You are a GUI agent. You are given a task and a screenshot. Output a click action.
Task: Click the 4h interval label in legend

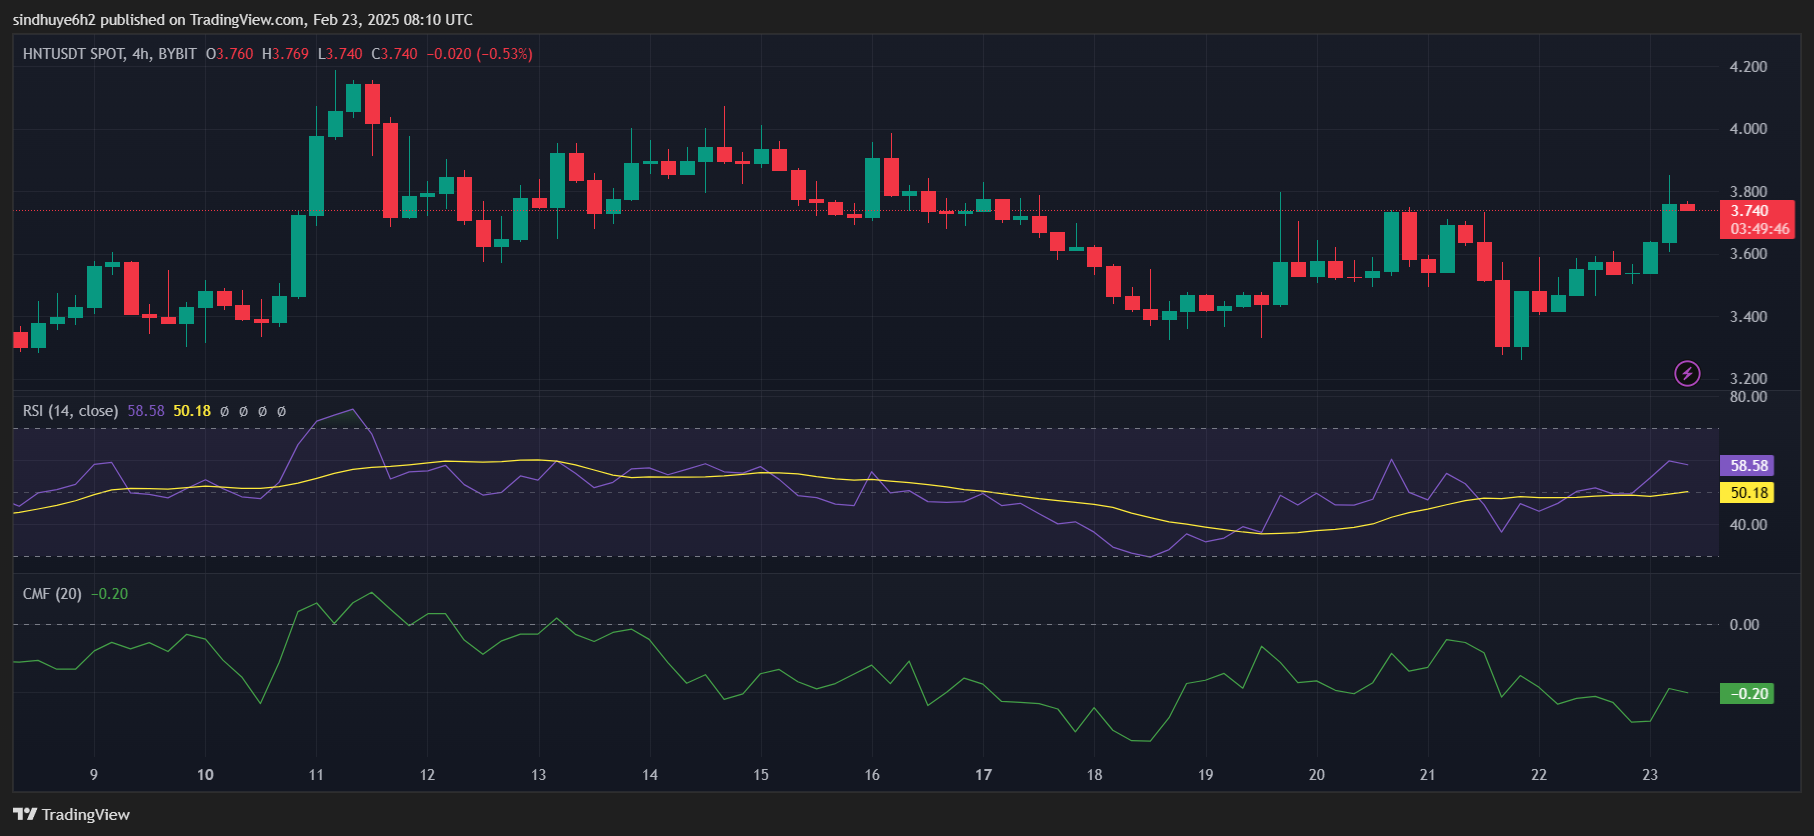(x=140, y=54)
